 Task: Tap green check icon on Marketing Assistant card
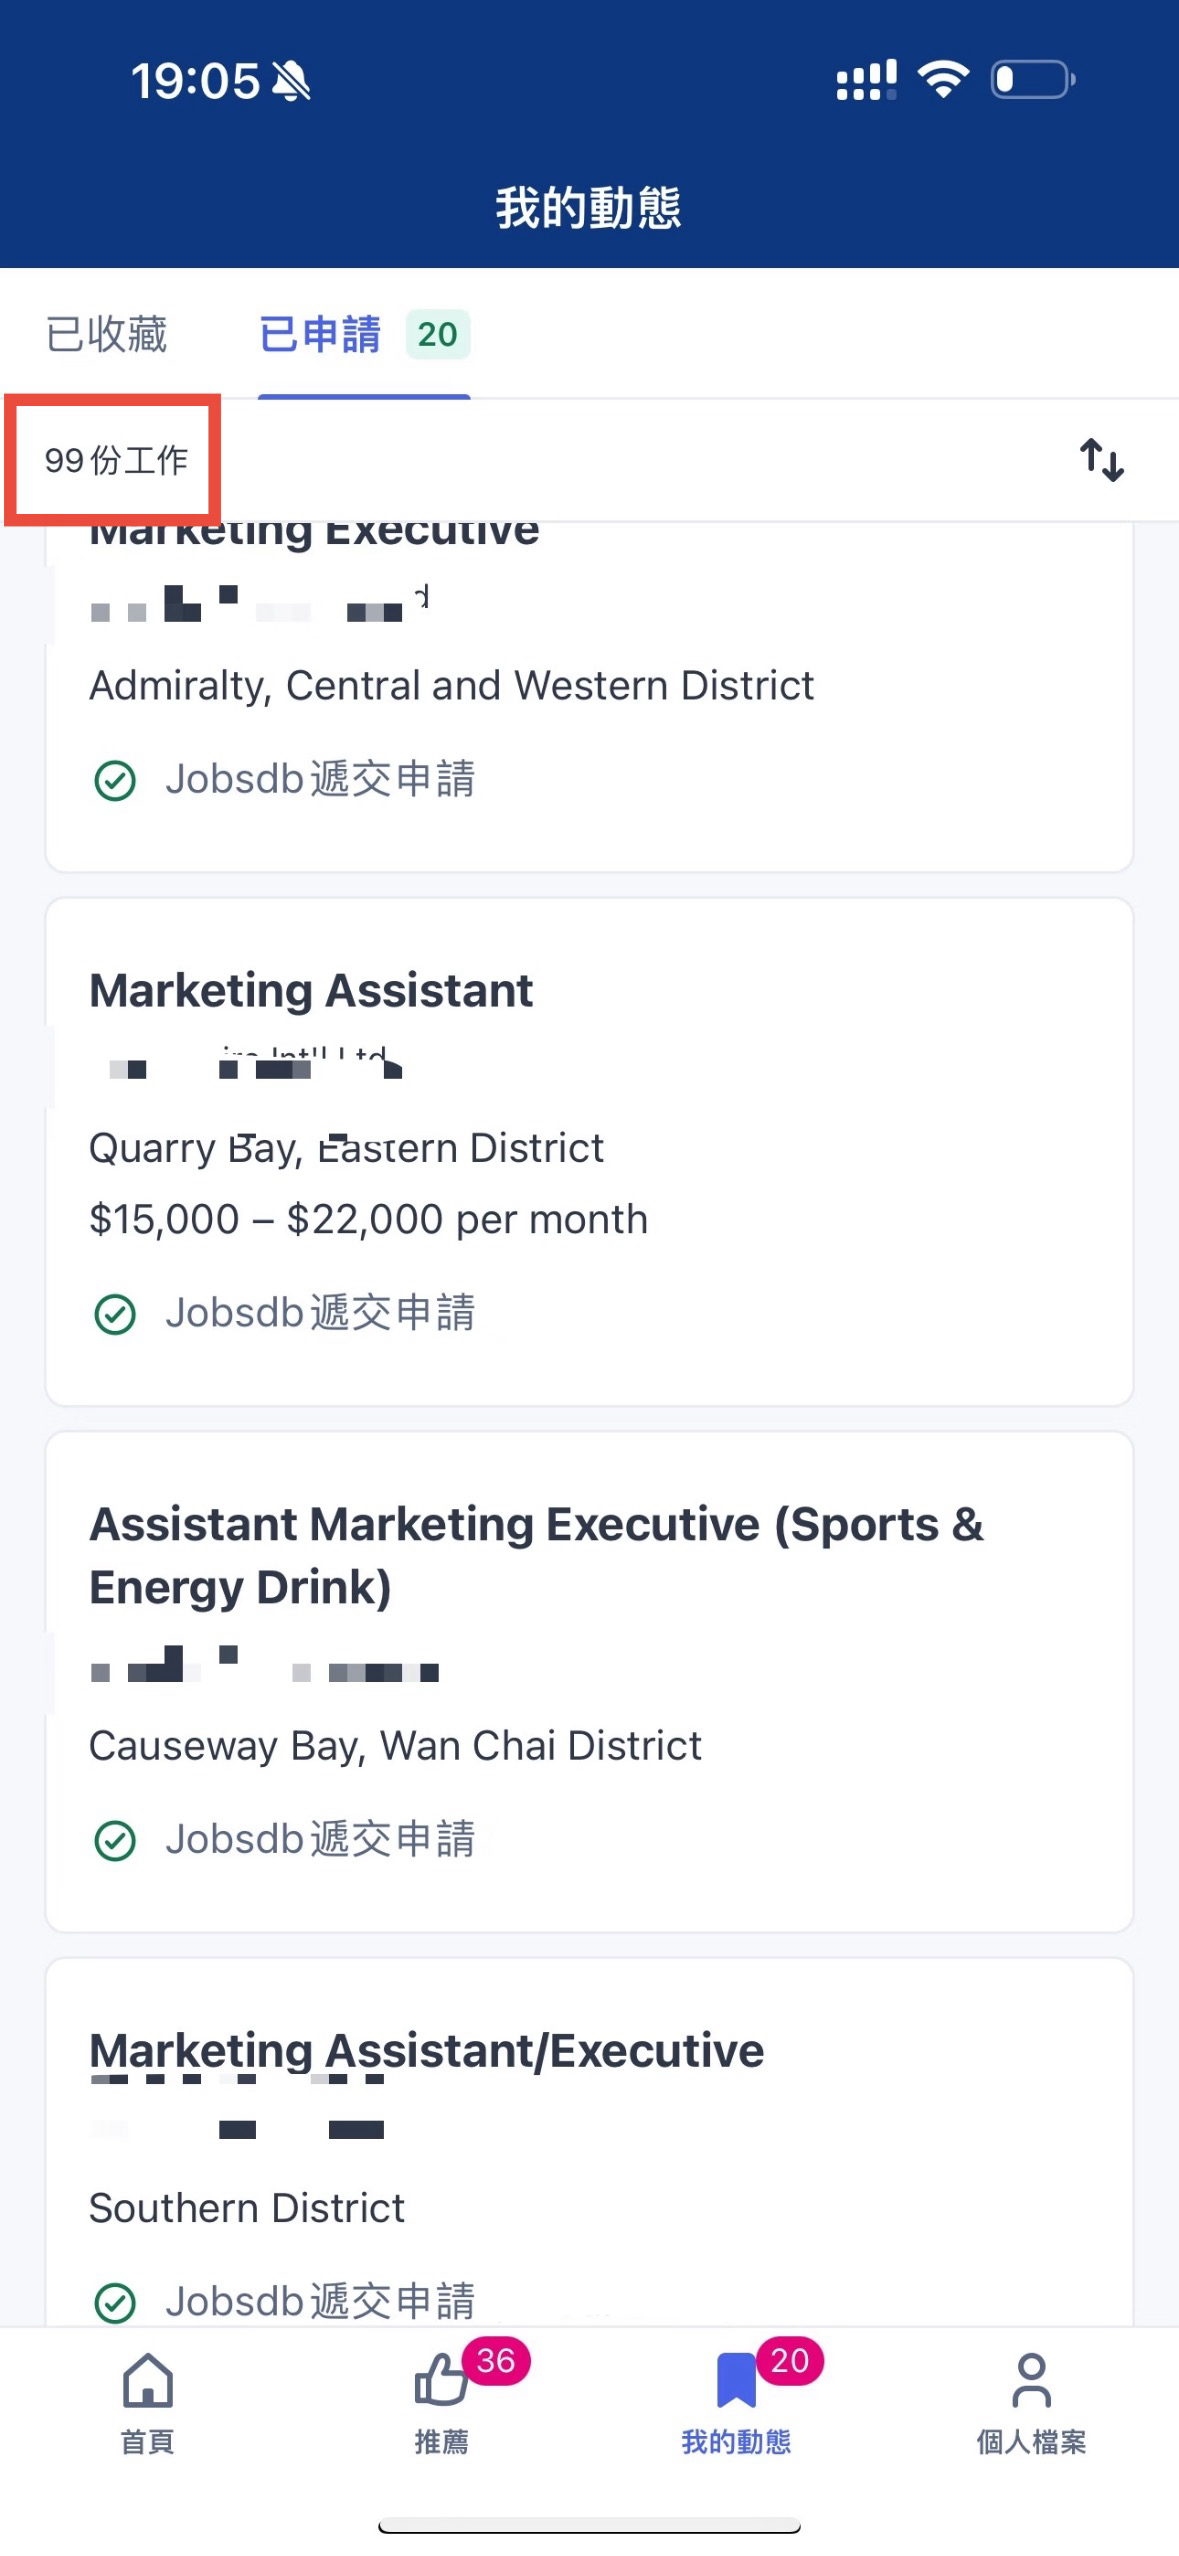[x=115, y=1314]
